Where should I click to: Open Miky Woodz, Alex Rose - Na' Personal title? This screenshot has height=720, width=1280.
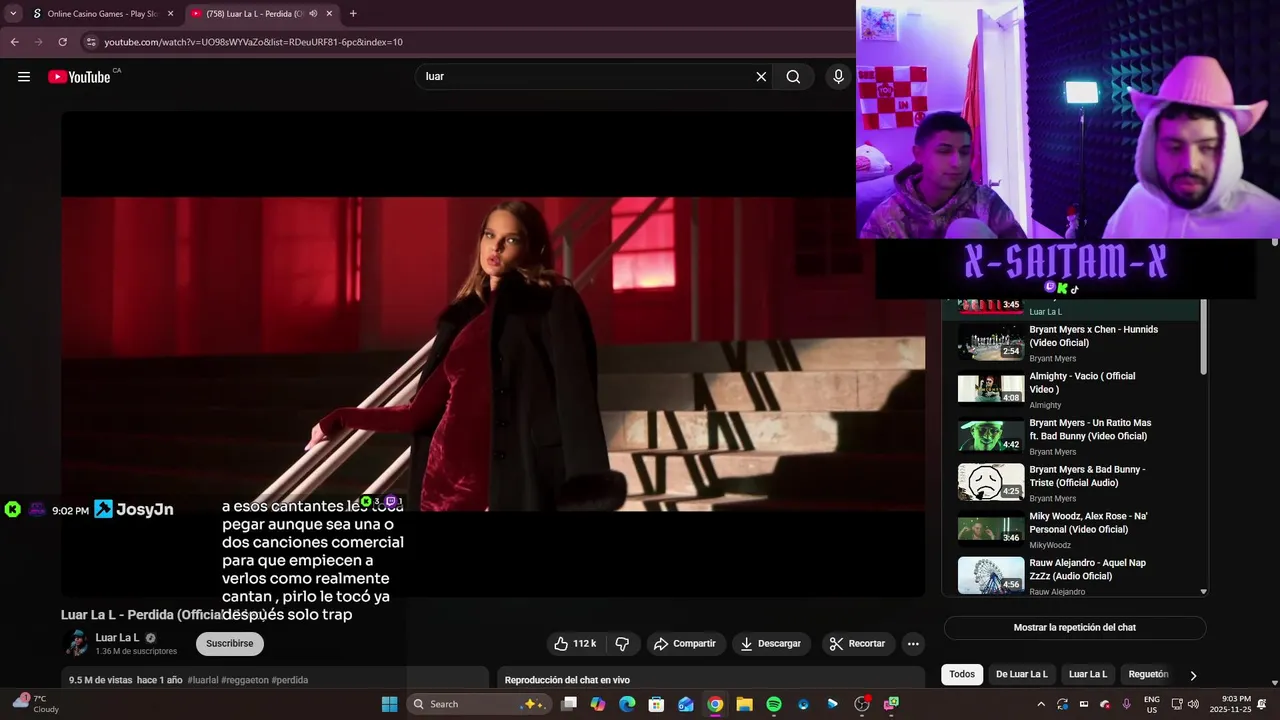[1088, 523]
